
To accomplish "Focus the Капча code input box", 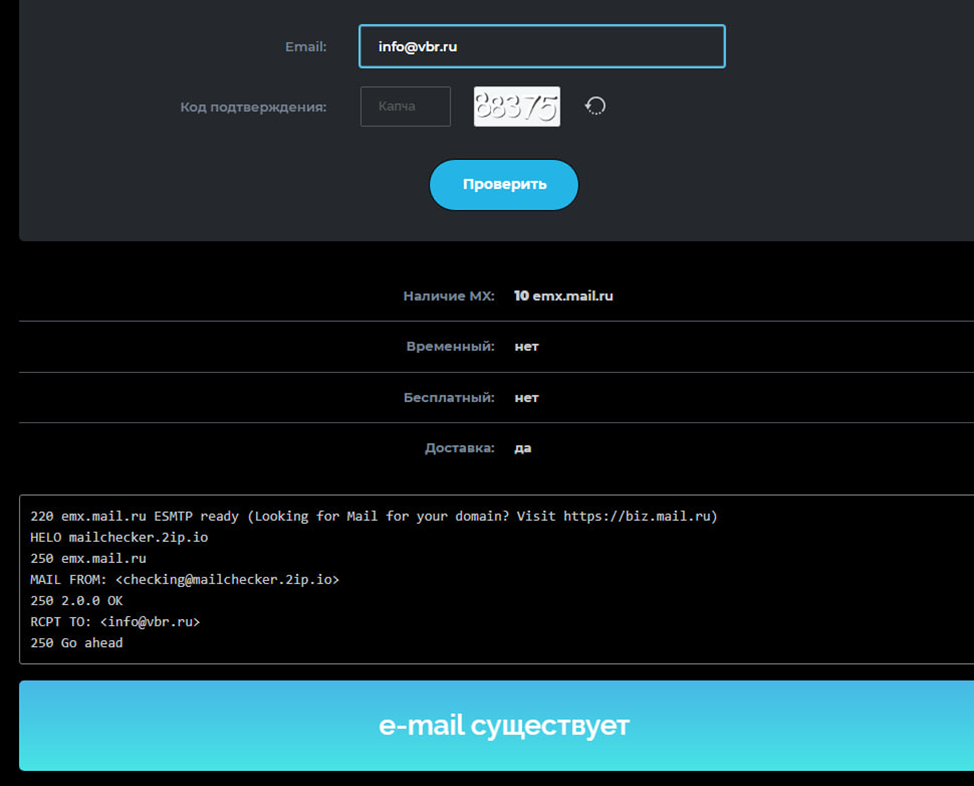I will tap(405, 106).
